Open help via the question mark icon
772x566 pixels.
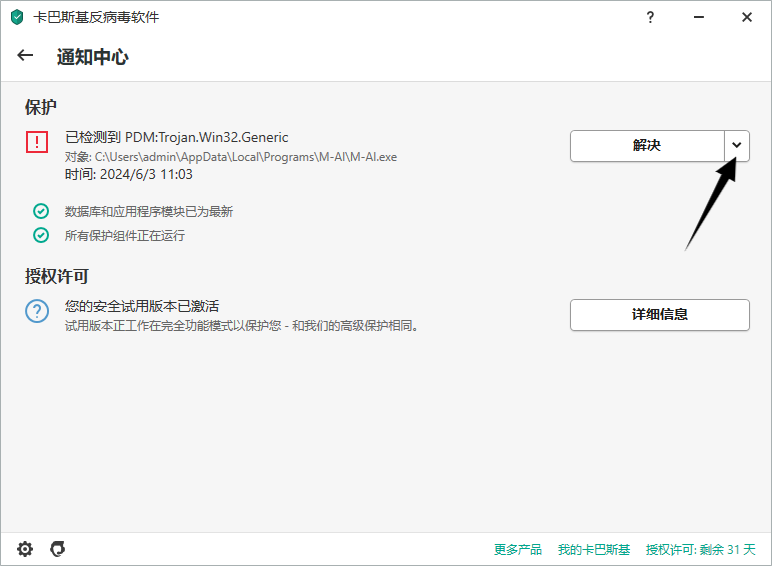(x=650, y=17)
